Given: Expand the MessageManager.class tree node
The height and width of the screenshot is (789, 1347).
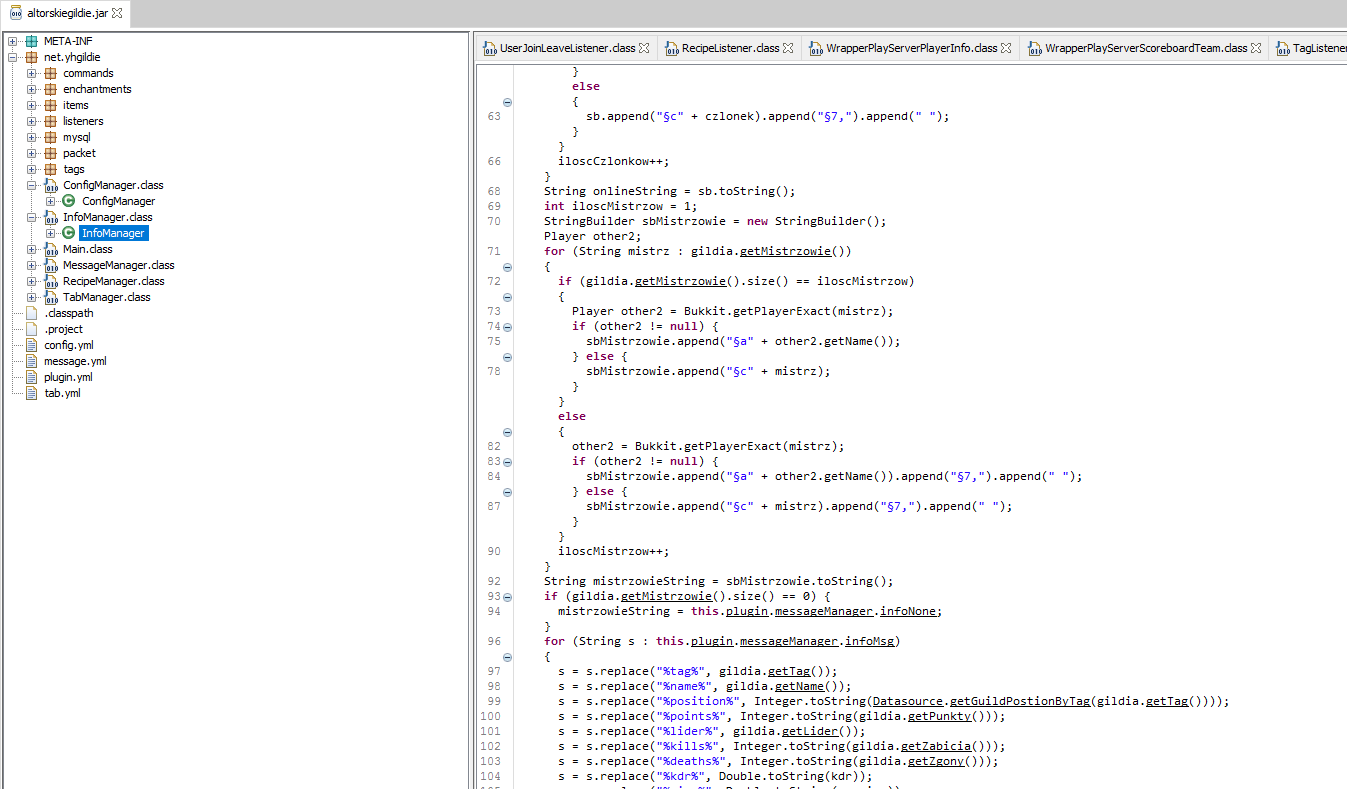Looking at the screenshot, I should click(32, 265).
